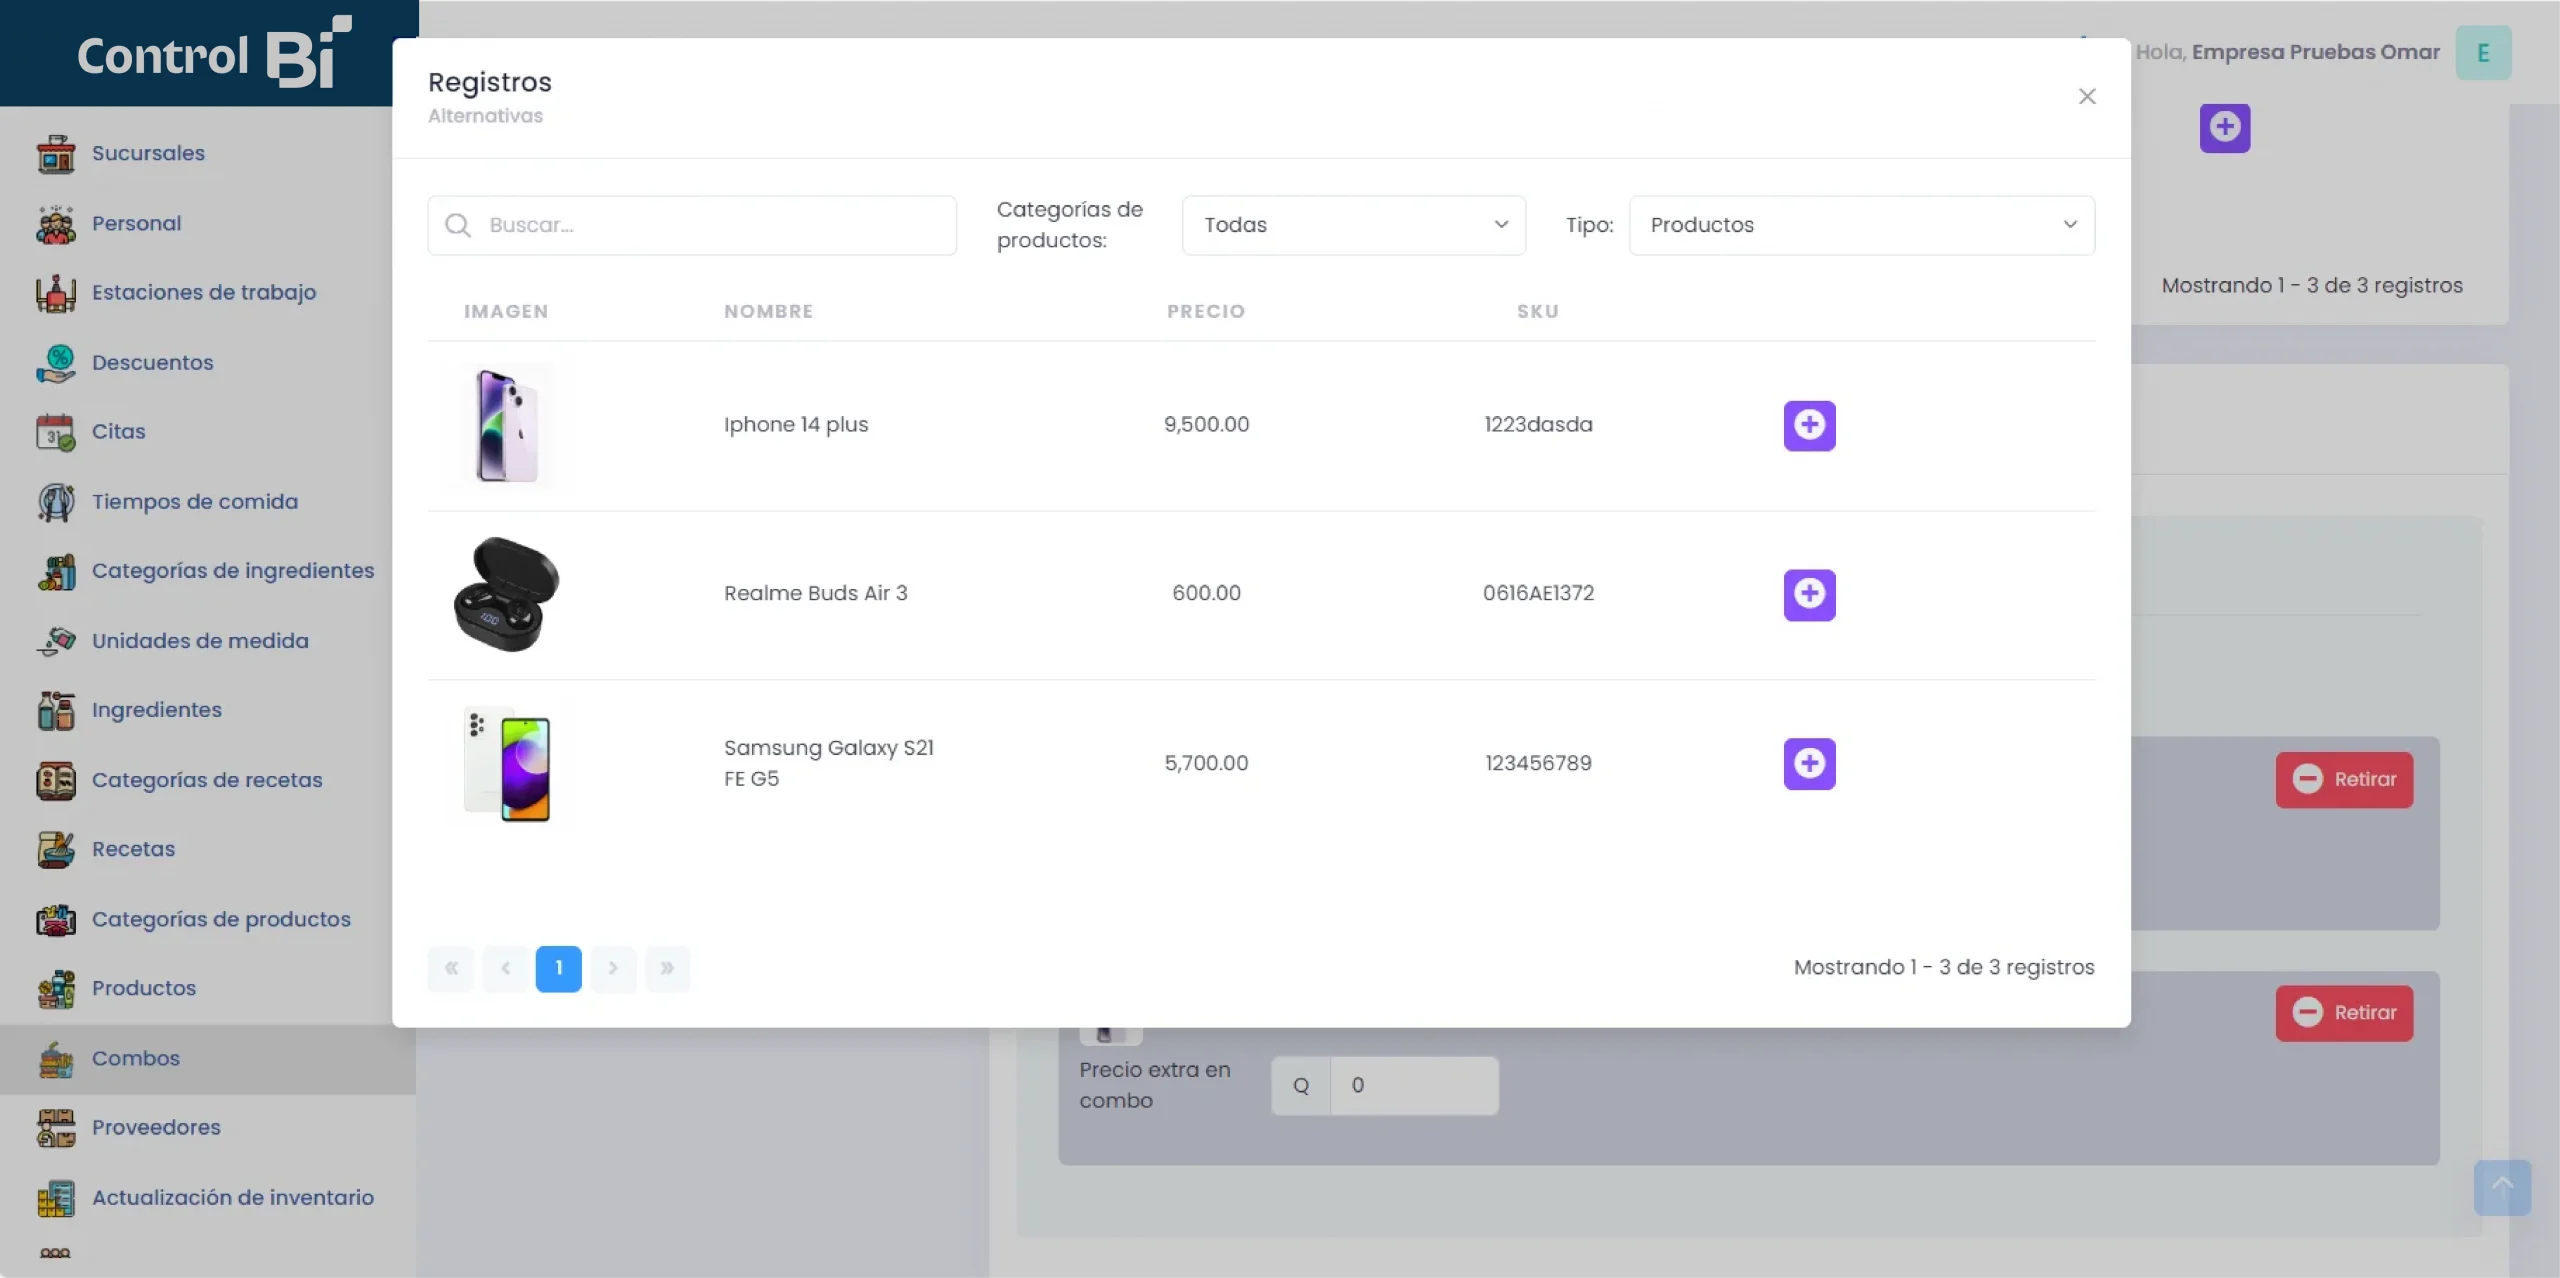Click the Tiempos de comida label
This screenshot has height=1278, width=2560.
(x=195, y=501)
